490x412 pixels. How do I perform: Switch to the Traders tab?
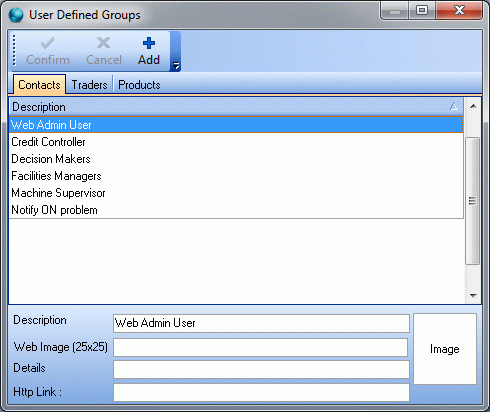coord(89,85)
